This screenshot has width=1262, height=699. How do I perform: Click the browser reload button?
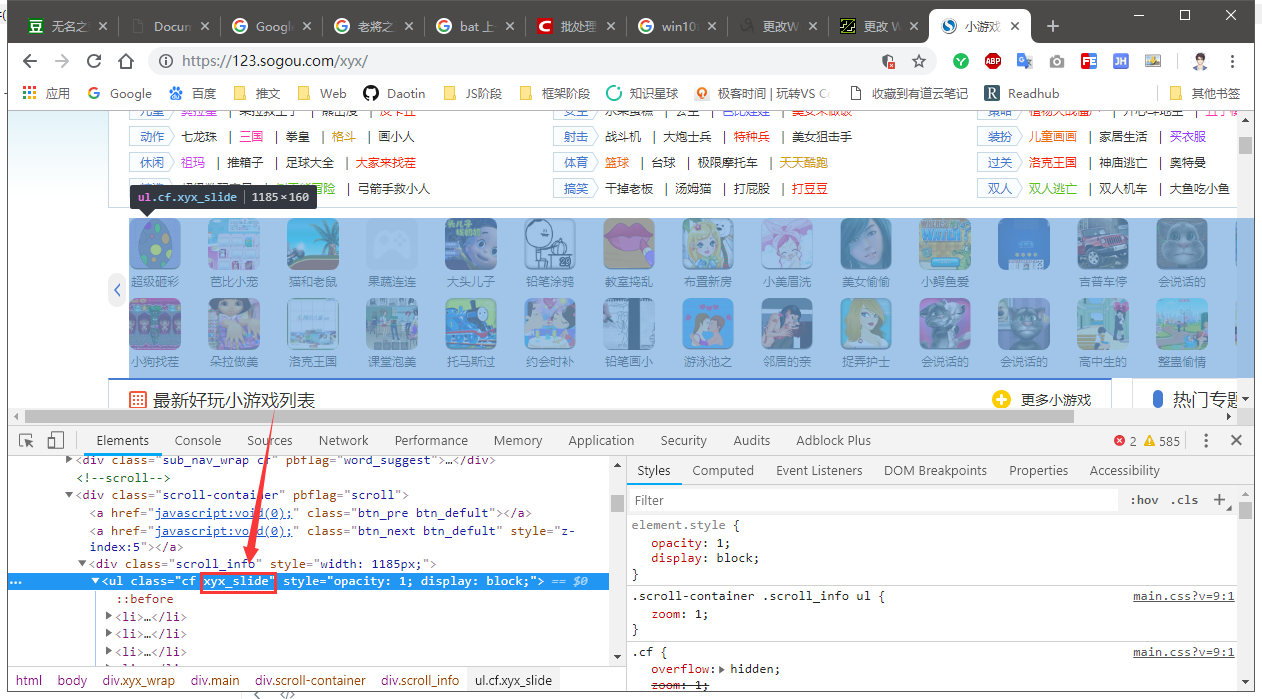coord(94,62)
